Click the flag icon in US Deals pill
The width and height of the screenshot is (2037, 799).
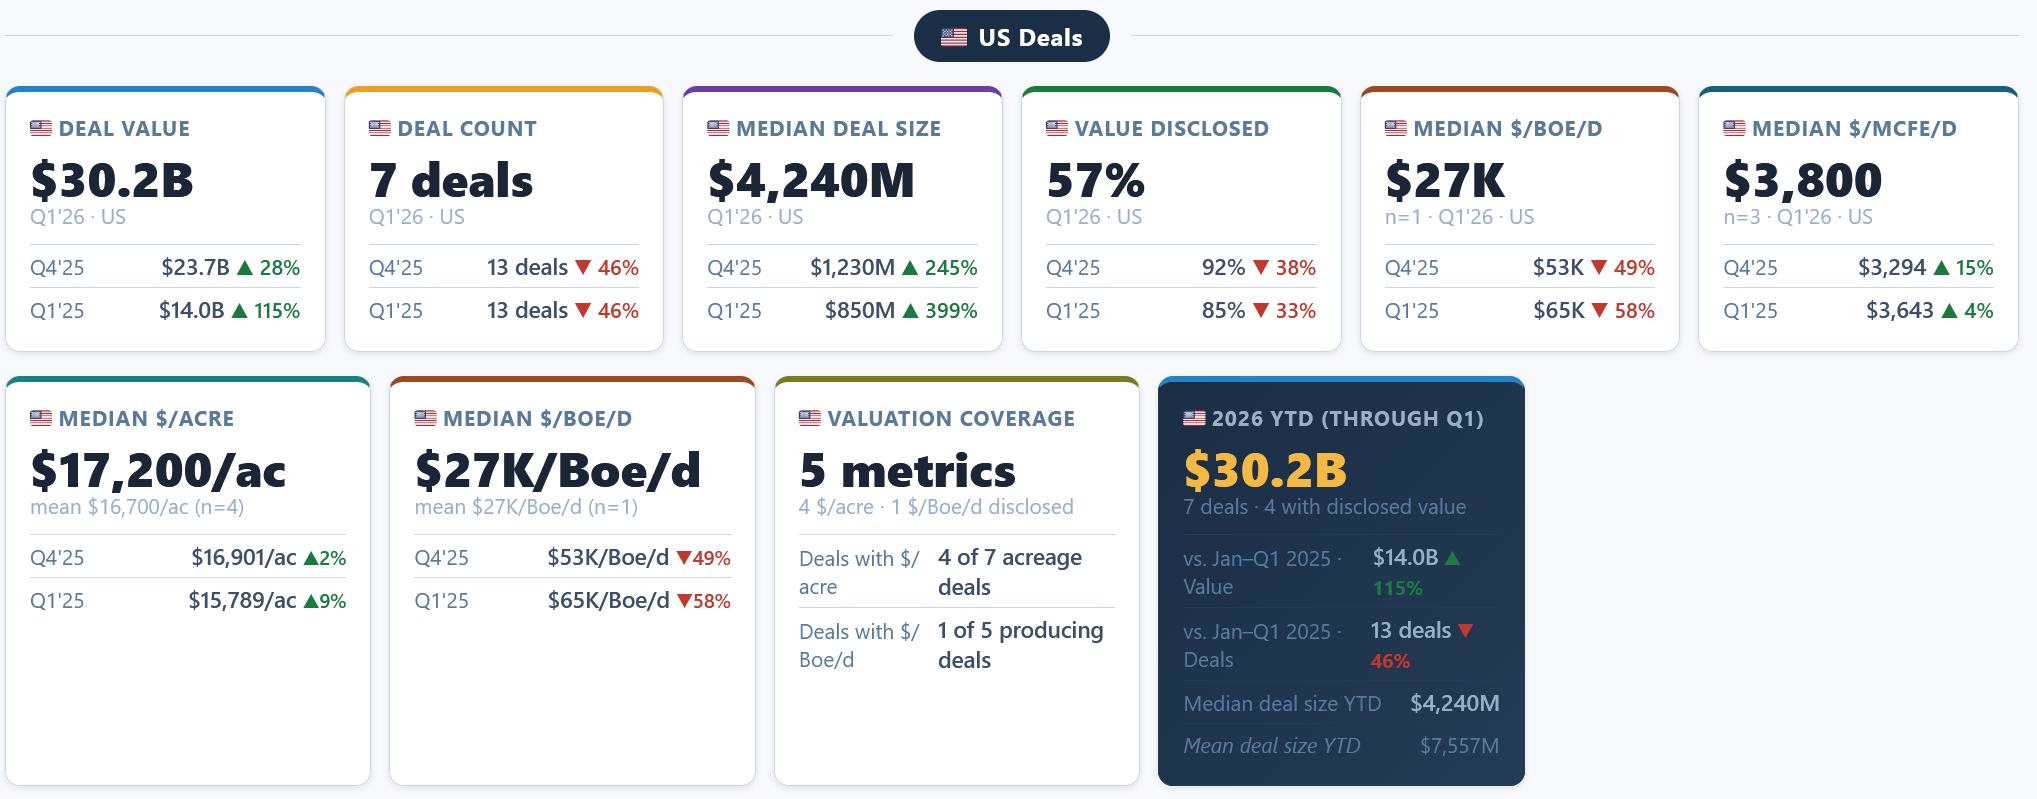point(954,38)
